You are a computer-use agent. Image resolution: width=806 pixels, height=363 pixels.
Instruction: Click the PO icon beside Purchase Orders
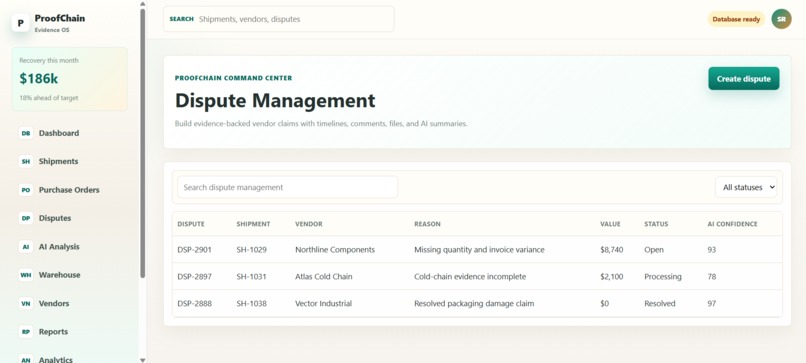[x=26, y=190]
